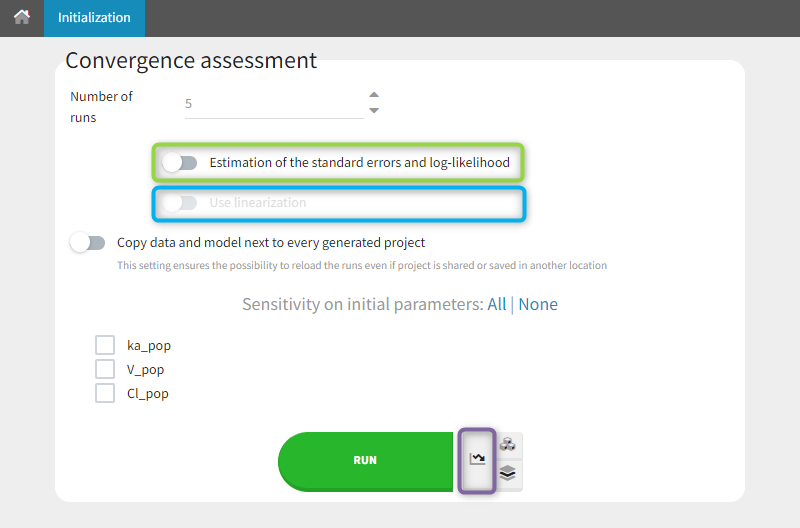
Task: Decrease the number of runs with down arrow
Action: pos(374,110)
